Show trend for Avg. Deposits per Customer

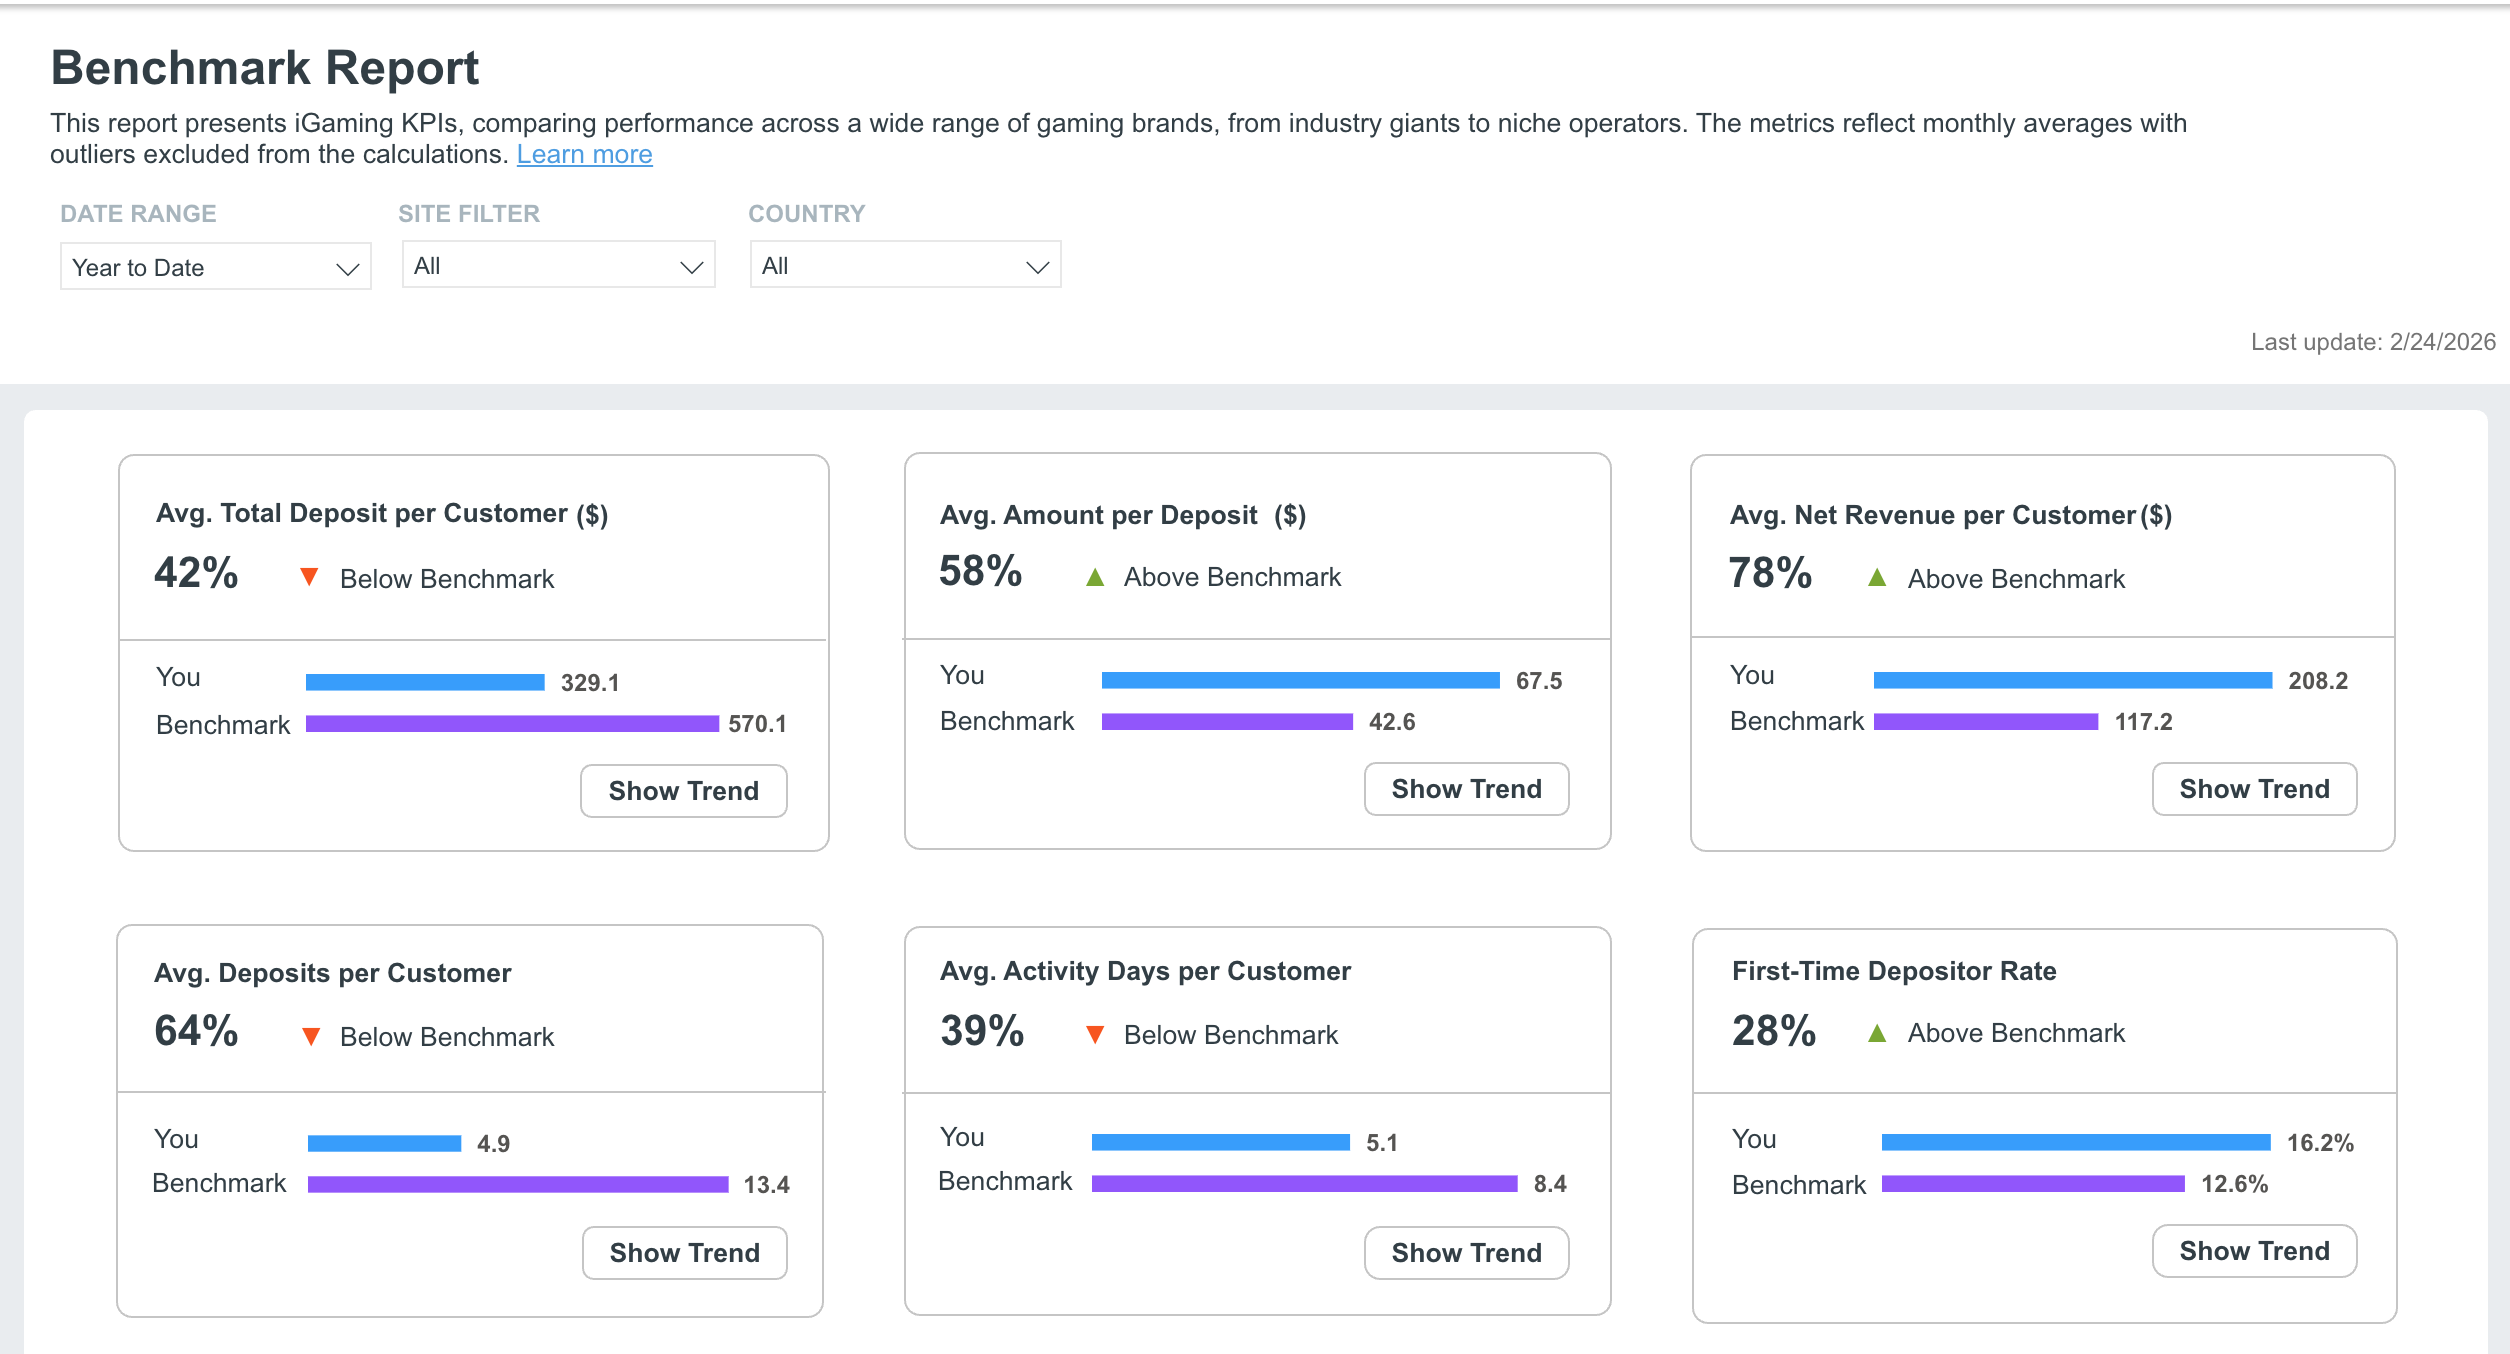tap(685, 1253)
